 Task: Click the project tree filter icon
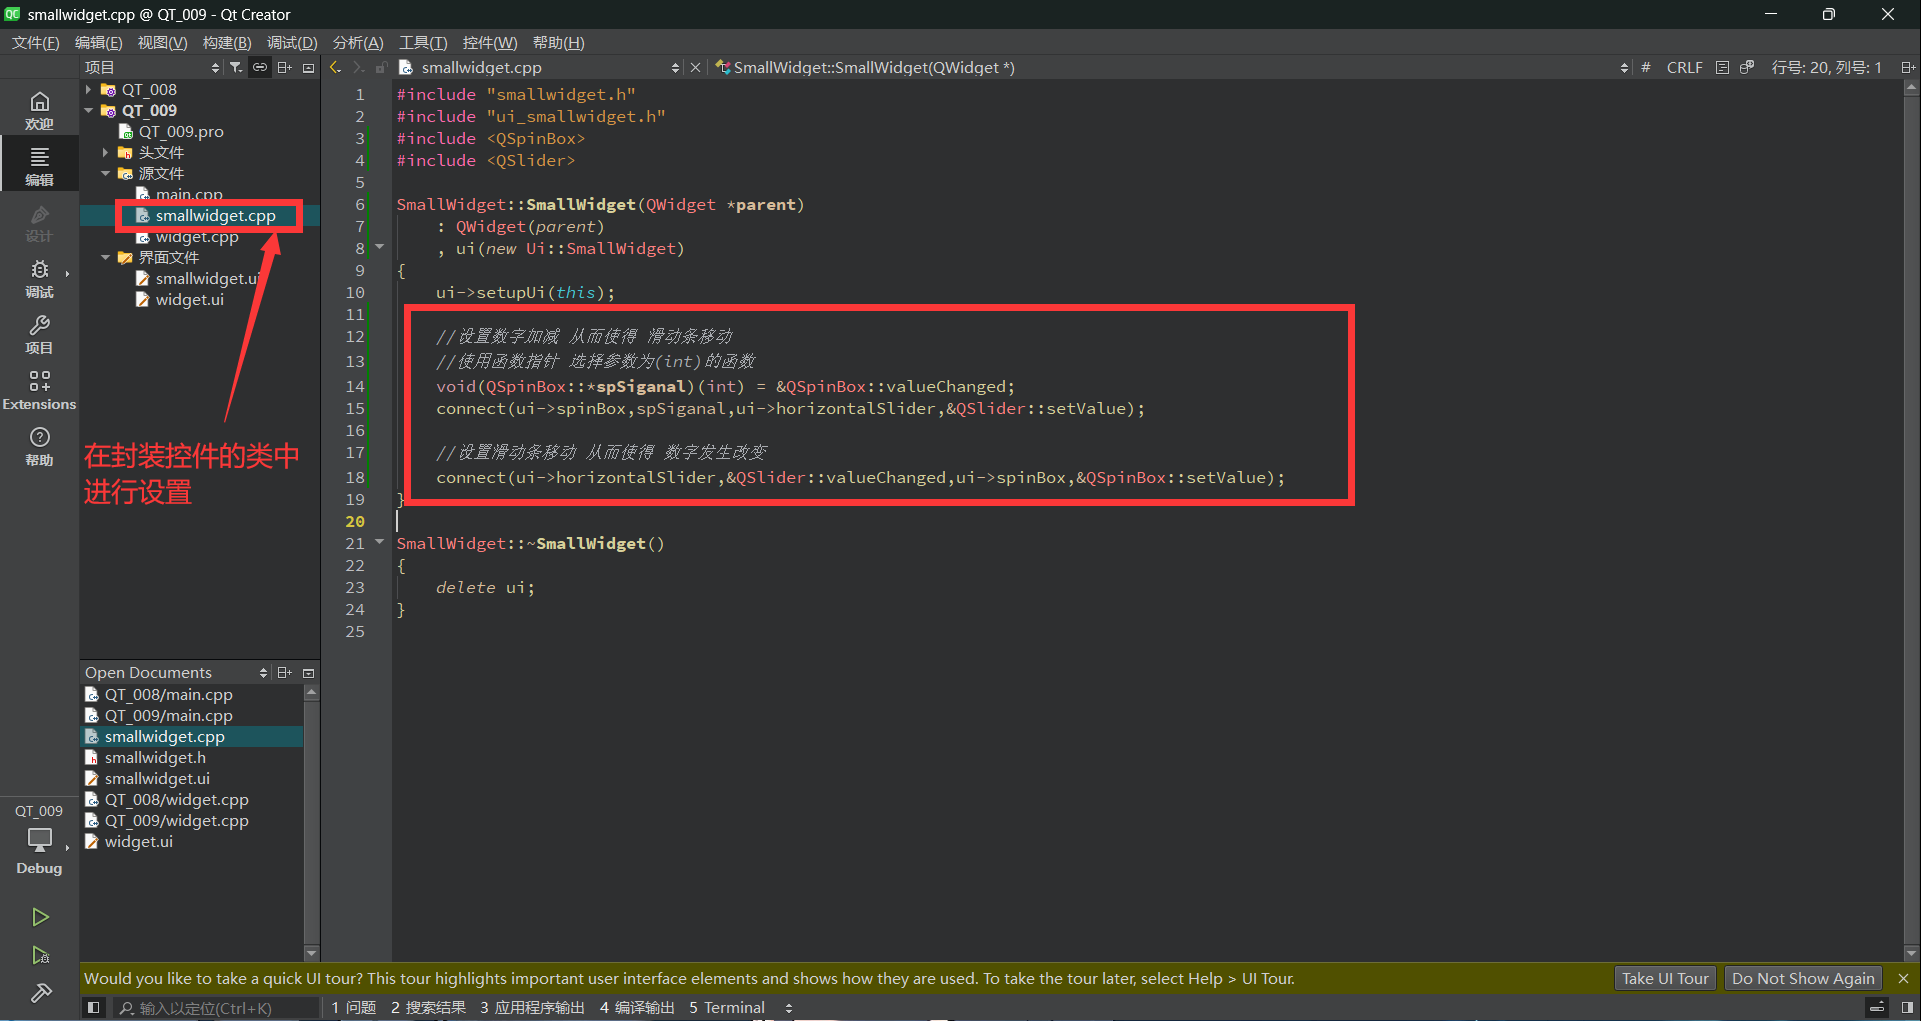click(x=236, y=67)
